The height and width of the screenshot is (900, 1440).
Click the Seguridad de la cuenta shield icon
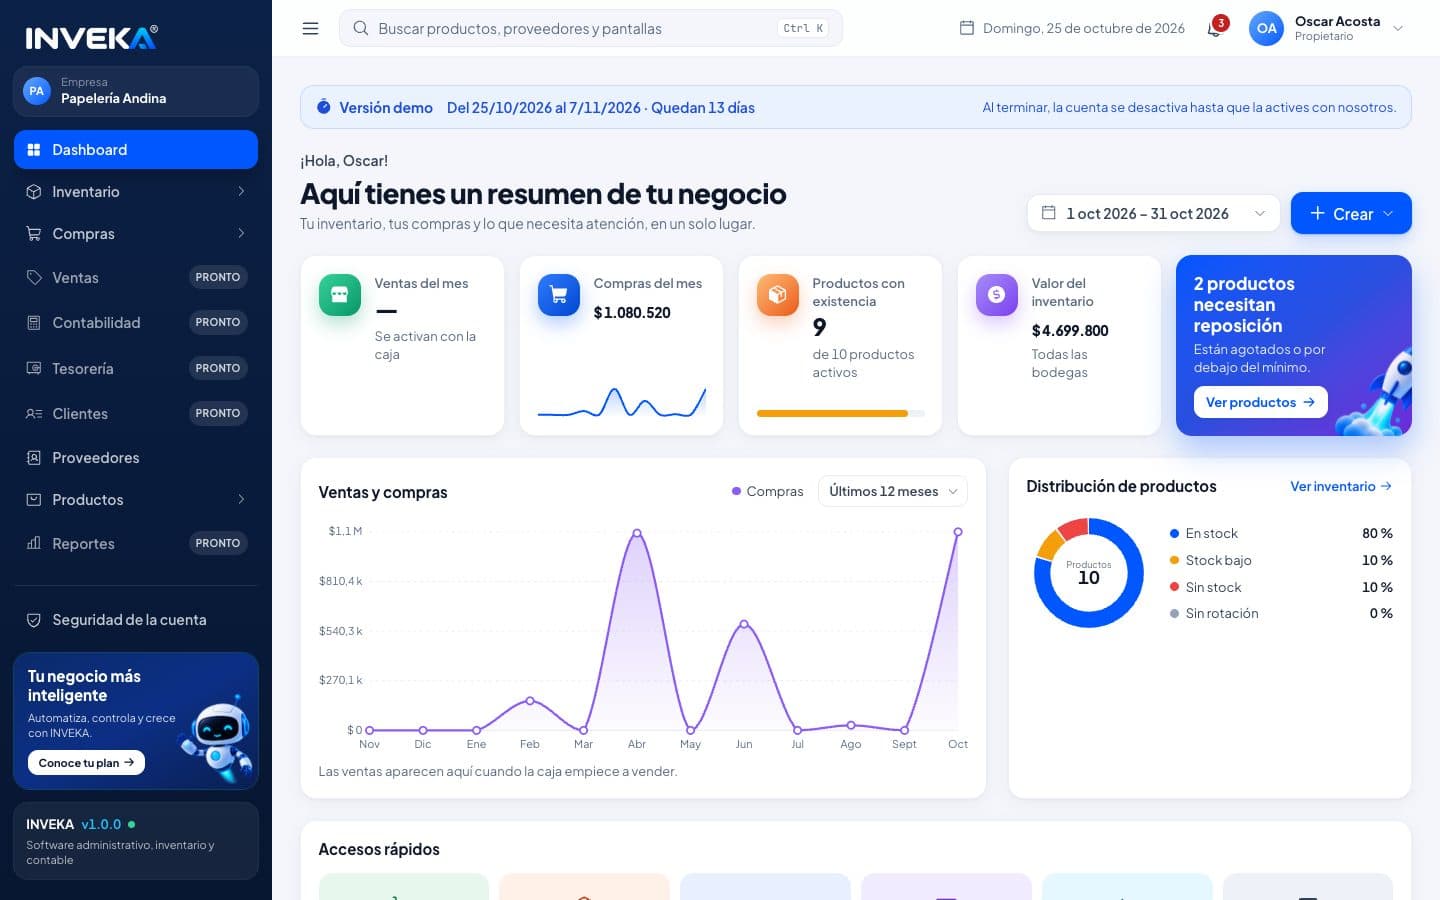34,620
